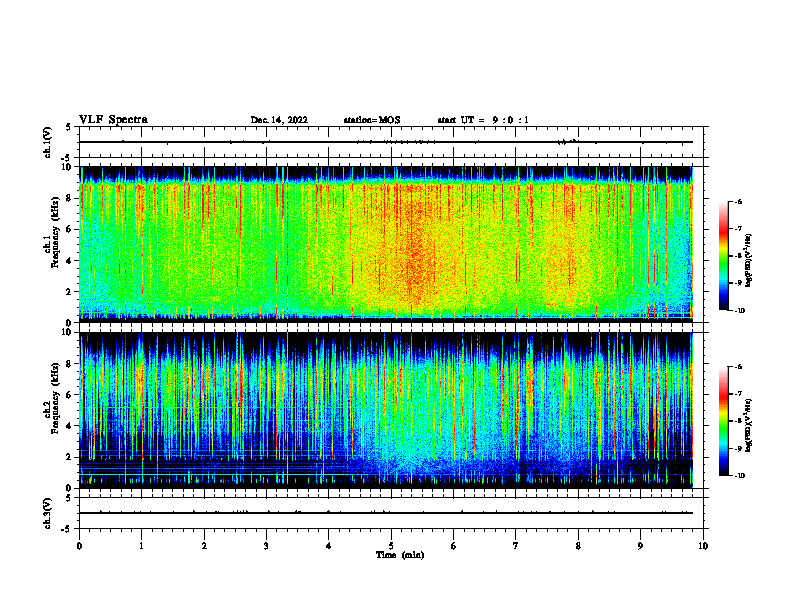The image size is (792, 612).
Task: Click time tick label "1" on x-axis
Action: click(x=141, y=546)
